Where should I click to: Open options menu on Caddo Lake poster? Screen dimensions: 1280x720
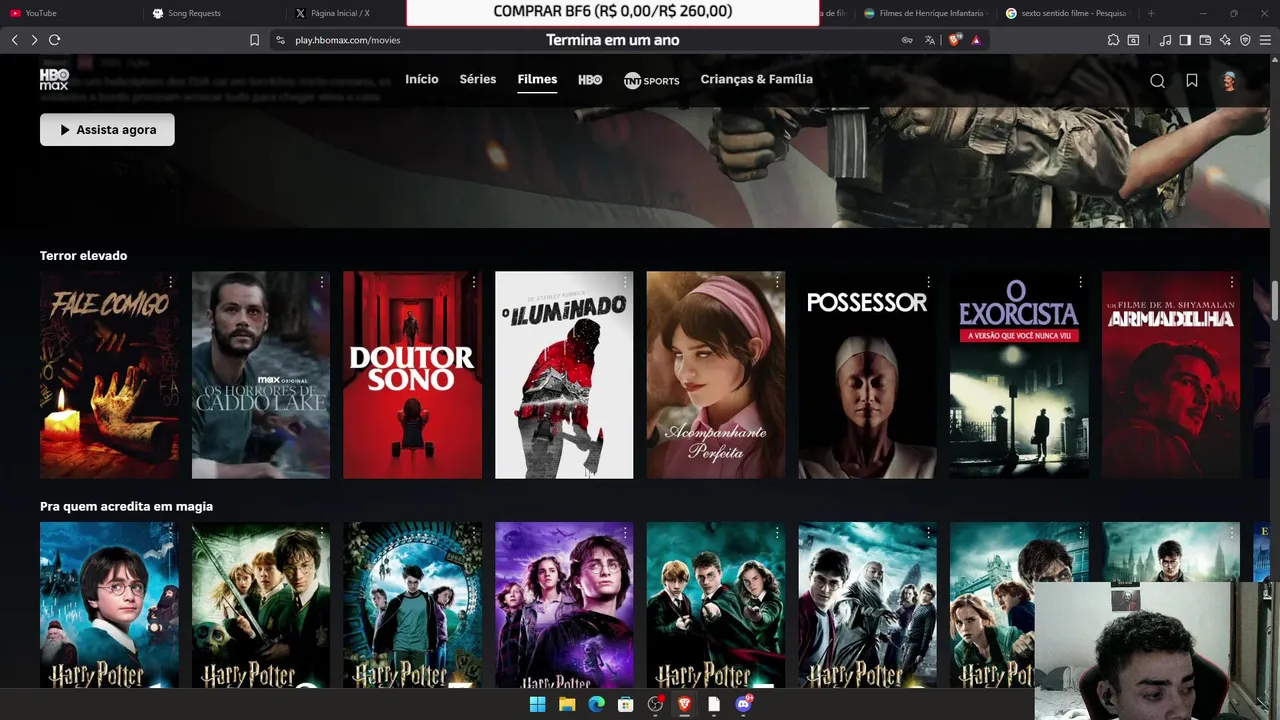[x=322, y=282]
